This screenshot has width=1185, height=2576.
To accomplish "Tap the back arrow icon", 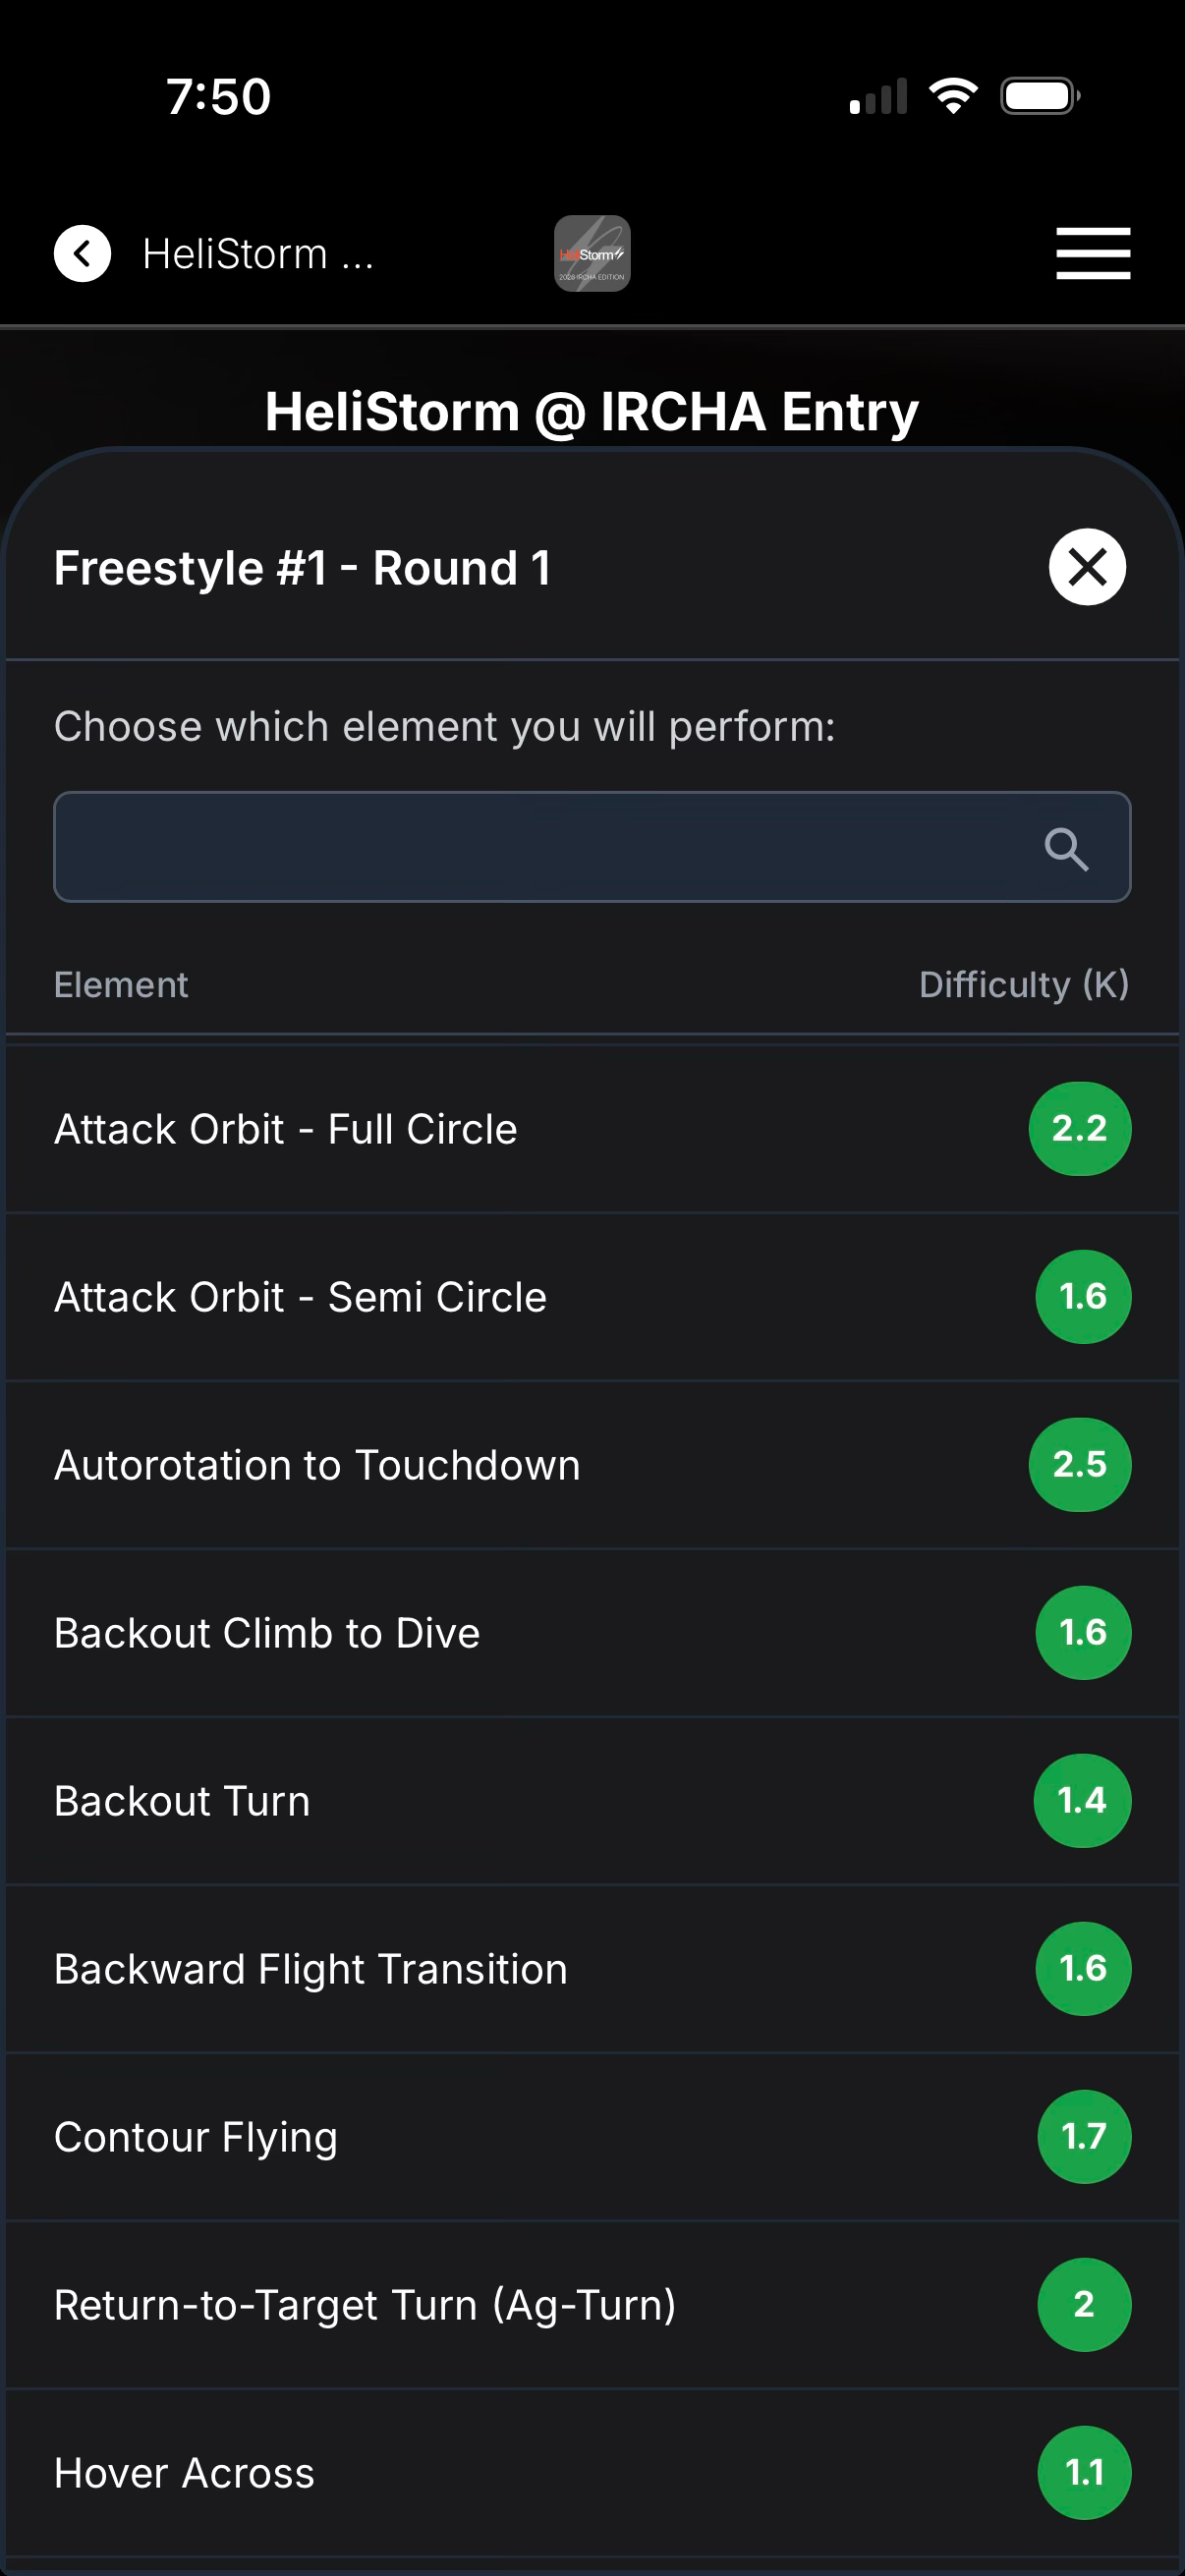I will (x=82, y=254).
